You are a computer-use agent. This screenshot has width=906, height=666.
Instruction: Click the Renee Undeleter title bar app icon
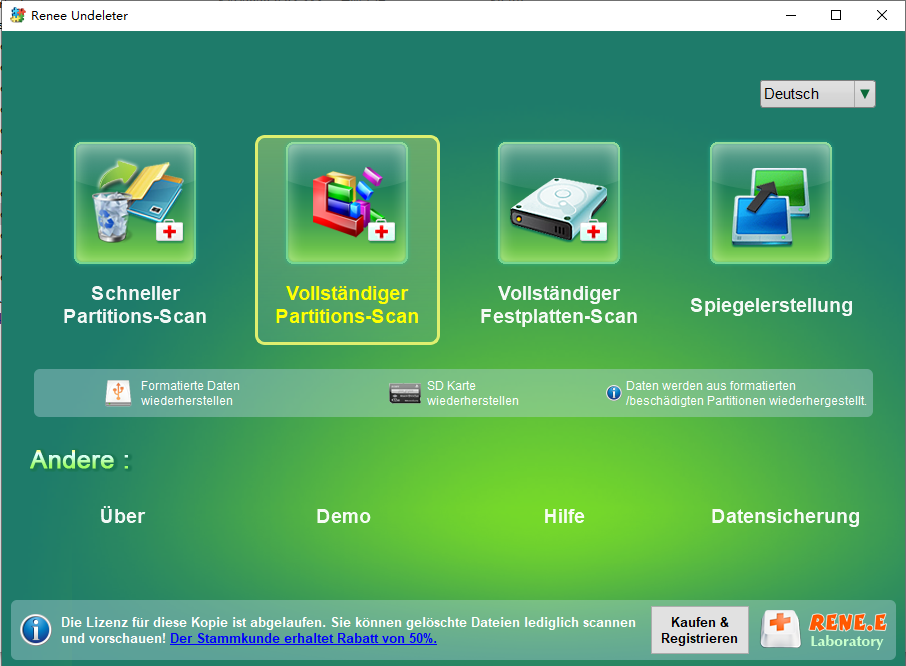(x=18, y=15)
